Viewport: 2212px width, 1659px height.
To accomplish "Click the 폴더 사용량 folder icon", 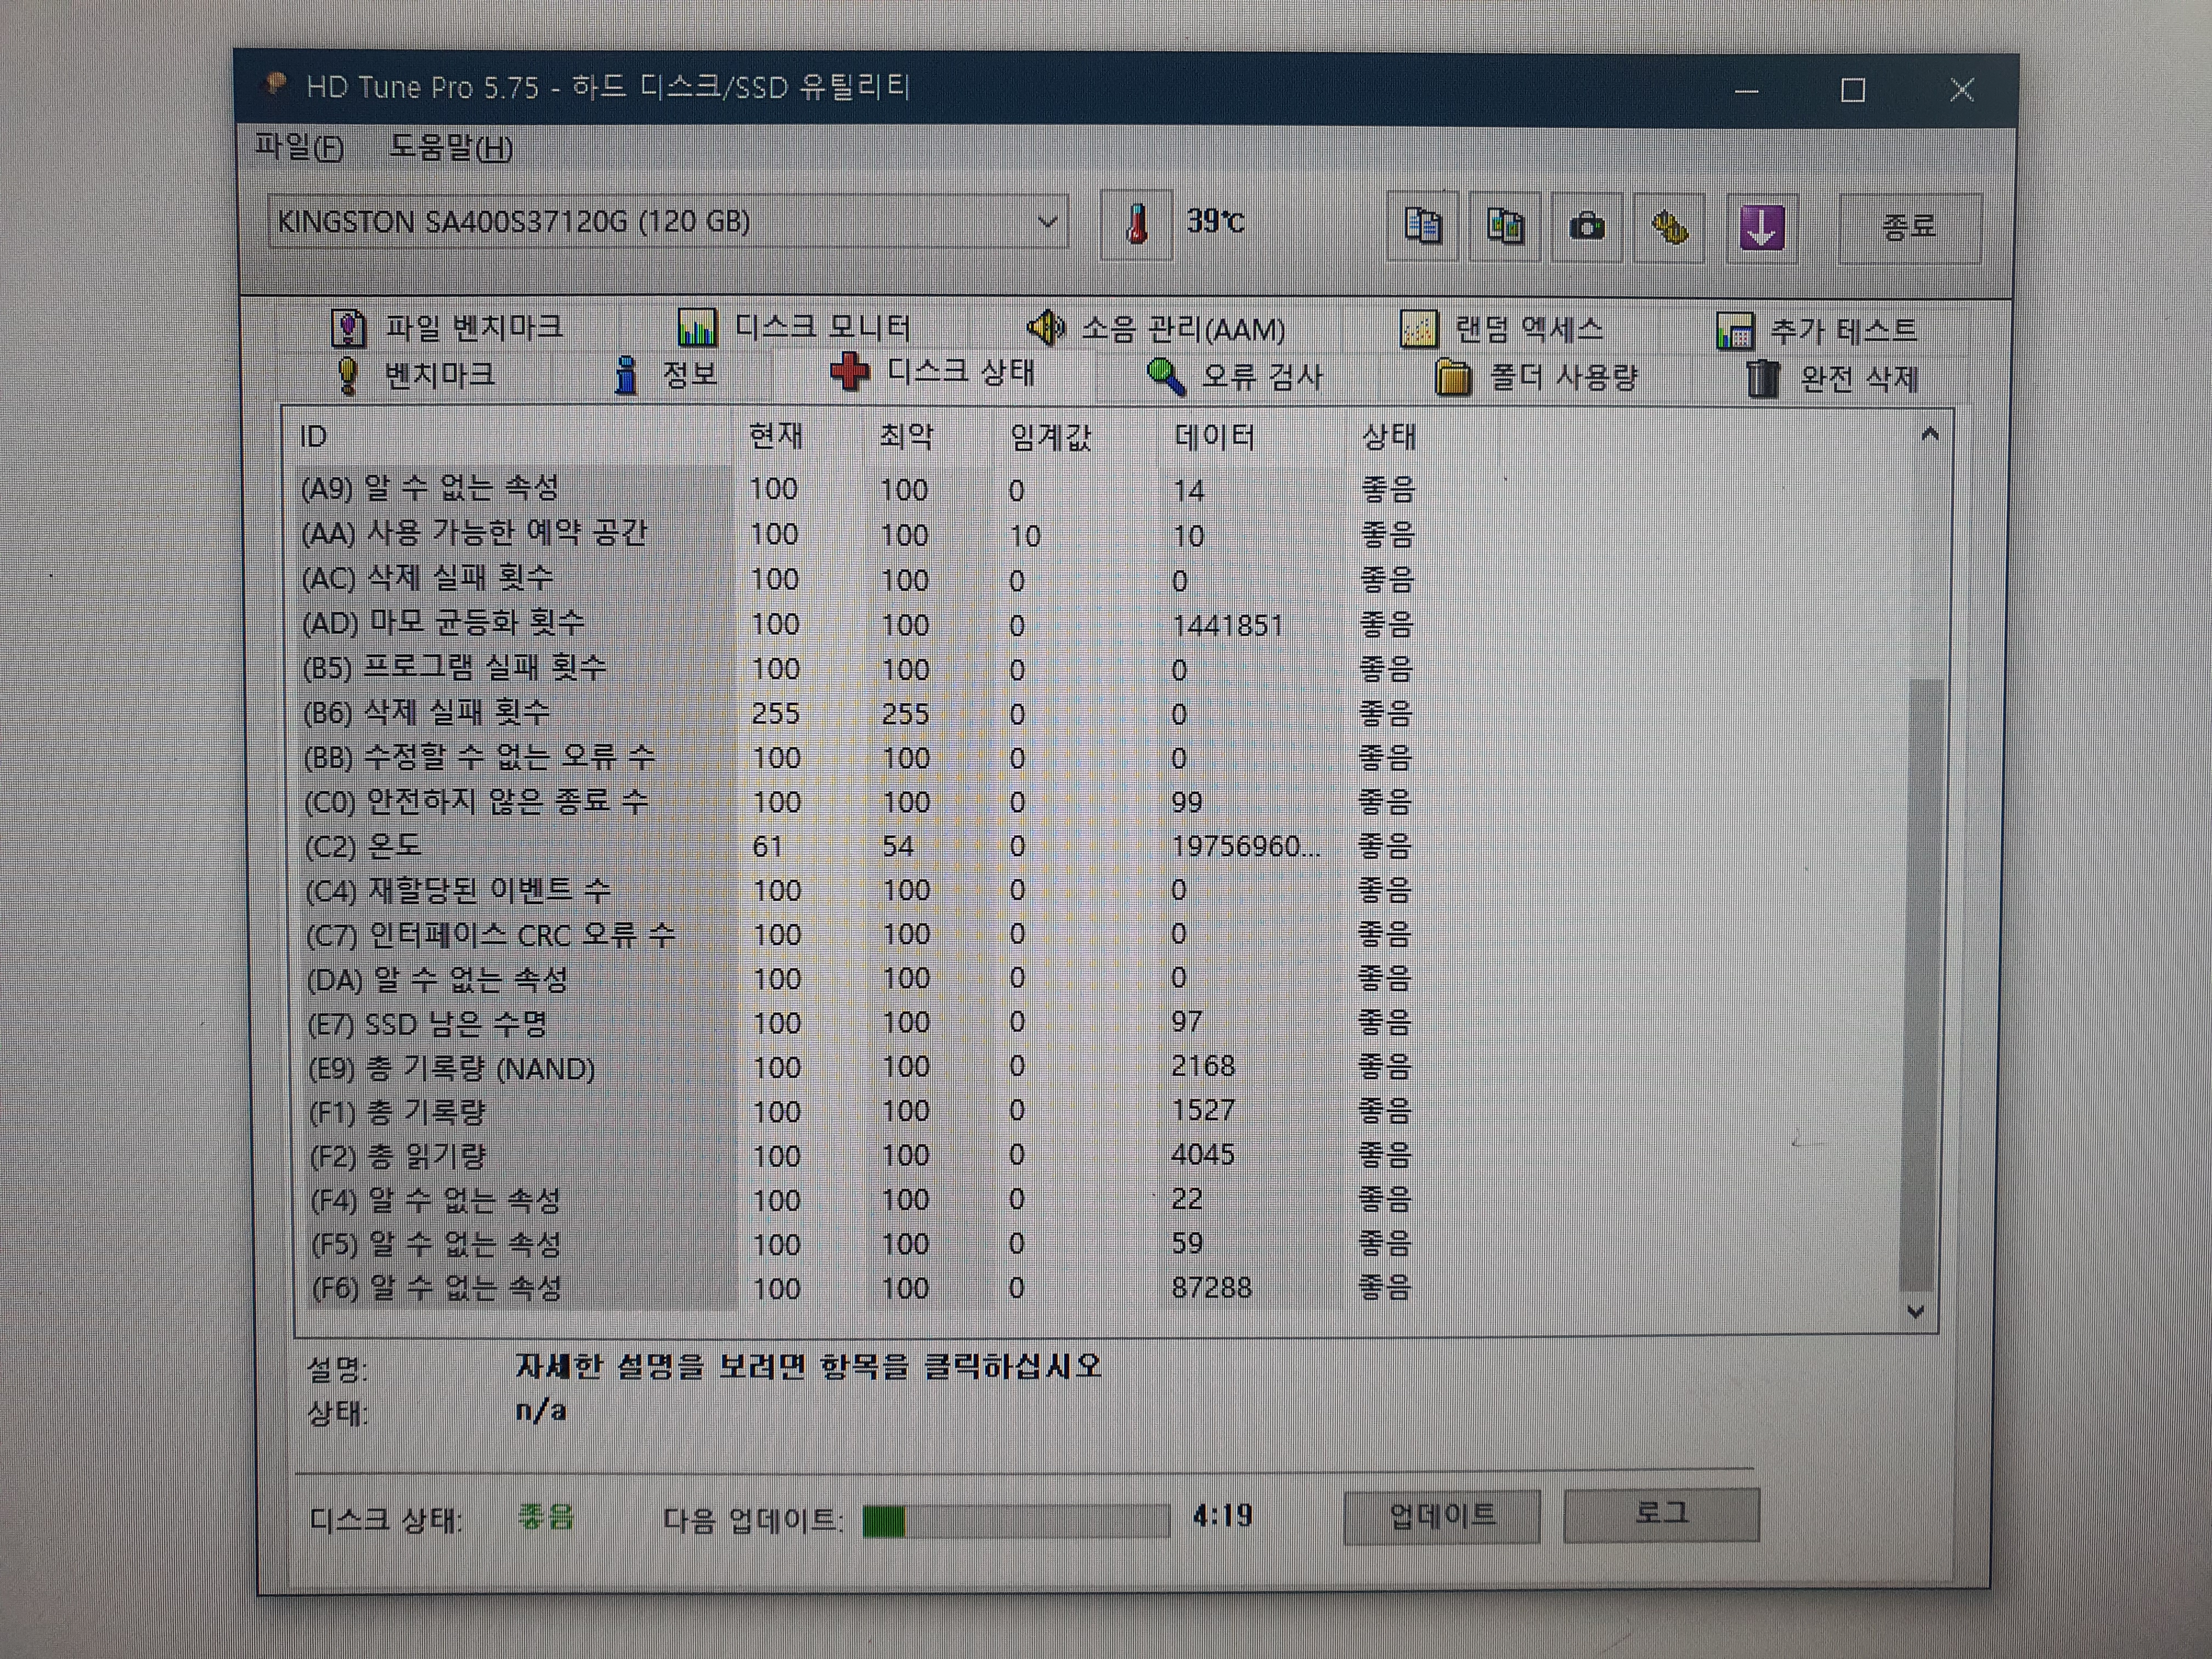I will point(1453,378).
